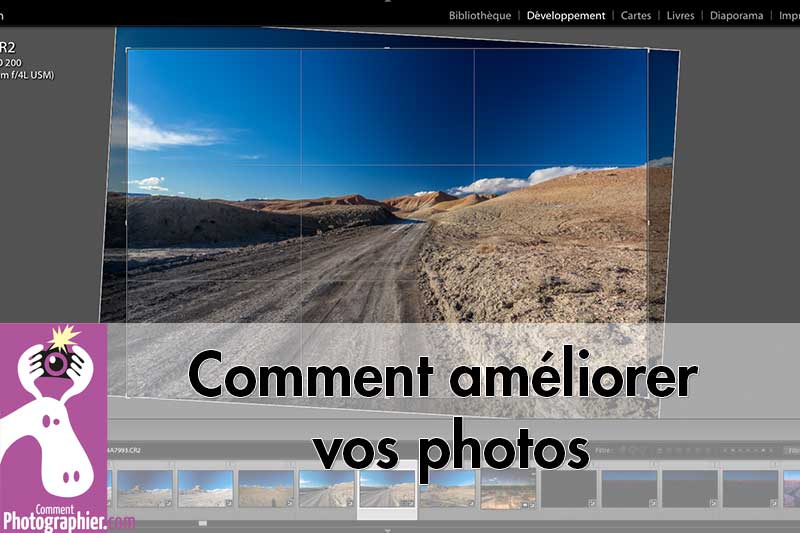Go to the Cartes module

pyautogui.click(x=636, y=16)
